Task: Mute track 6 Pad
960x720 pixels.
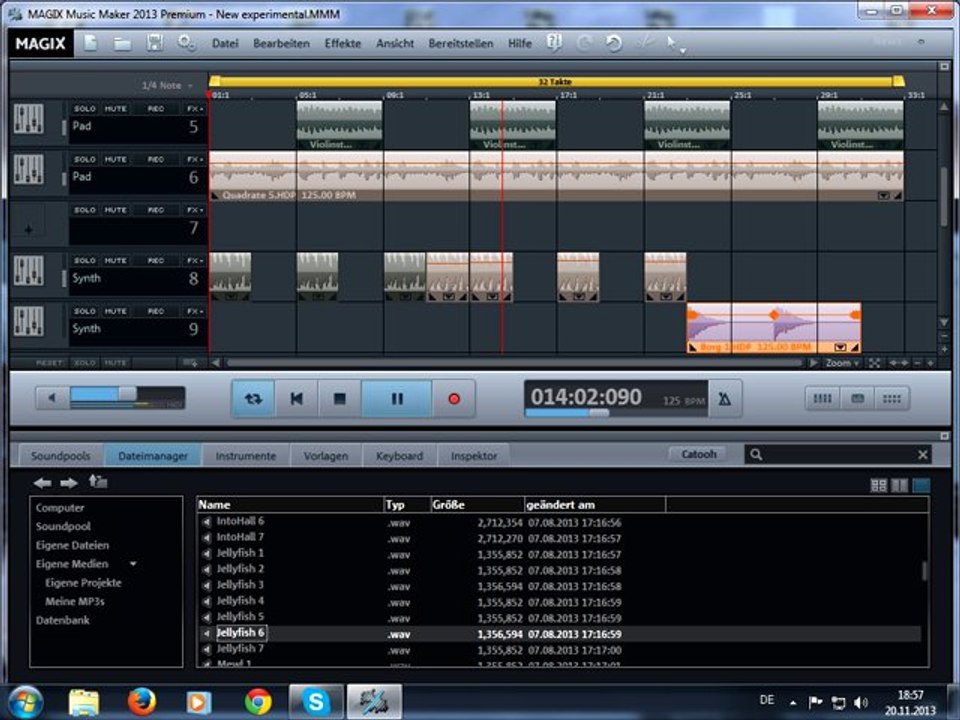Action: (116, 159)
